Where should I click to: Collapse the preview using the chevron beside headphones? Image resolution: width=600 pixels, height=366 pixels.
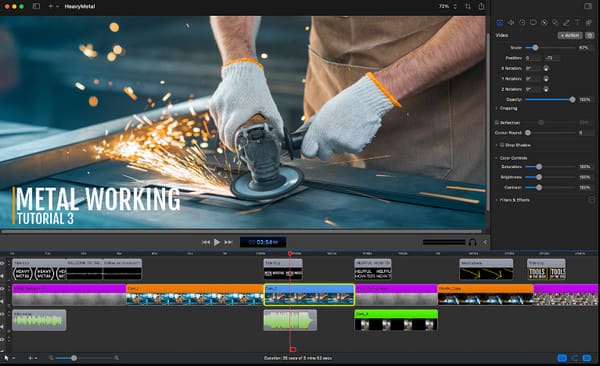[485, 242]
